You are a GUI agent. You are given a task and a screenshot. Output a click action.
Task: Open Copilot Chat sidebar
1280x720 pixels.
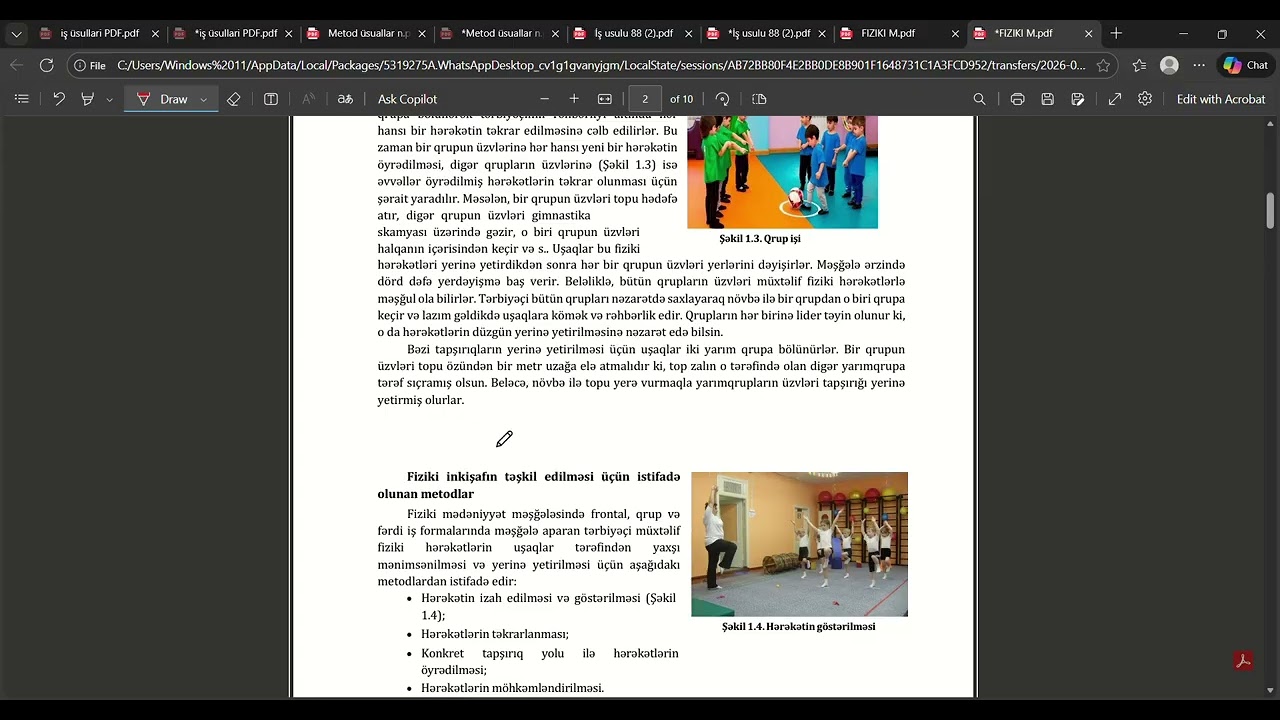1246,65
